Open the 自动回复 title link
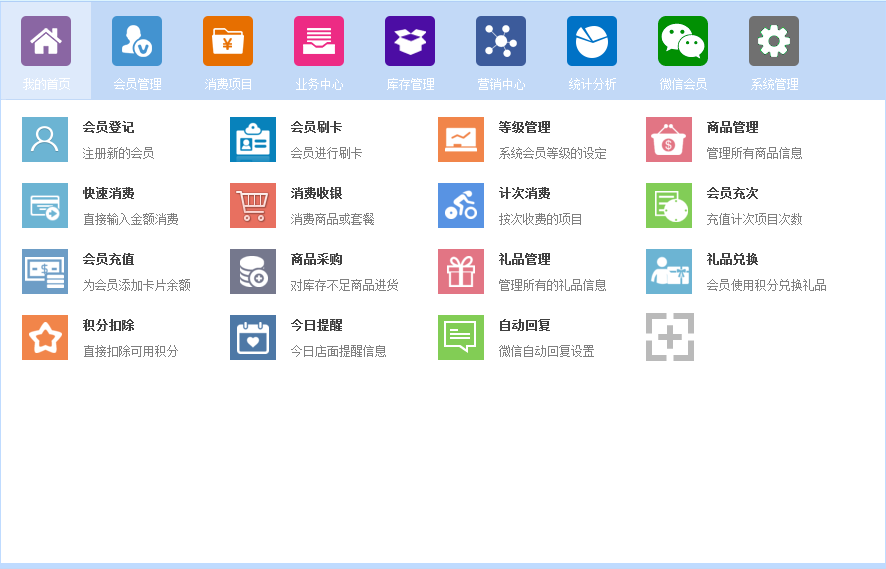The width and height of the screenshot is (886, 569). [x=524, y=326]
